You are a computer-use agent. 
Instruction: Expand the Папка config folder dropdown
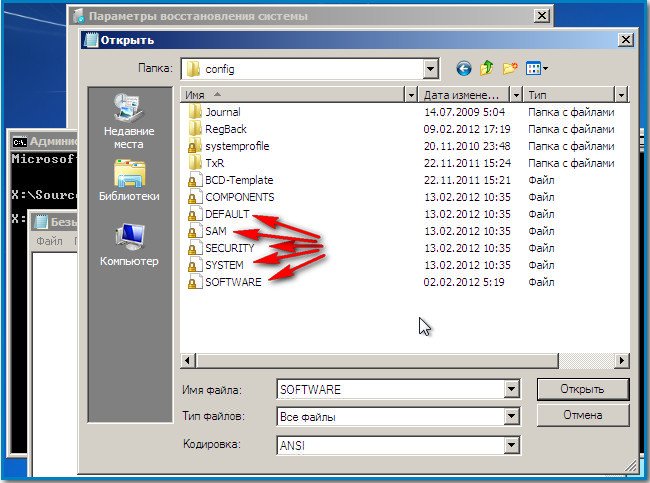(x=431, y=69)
